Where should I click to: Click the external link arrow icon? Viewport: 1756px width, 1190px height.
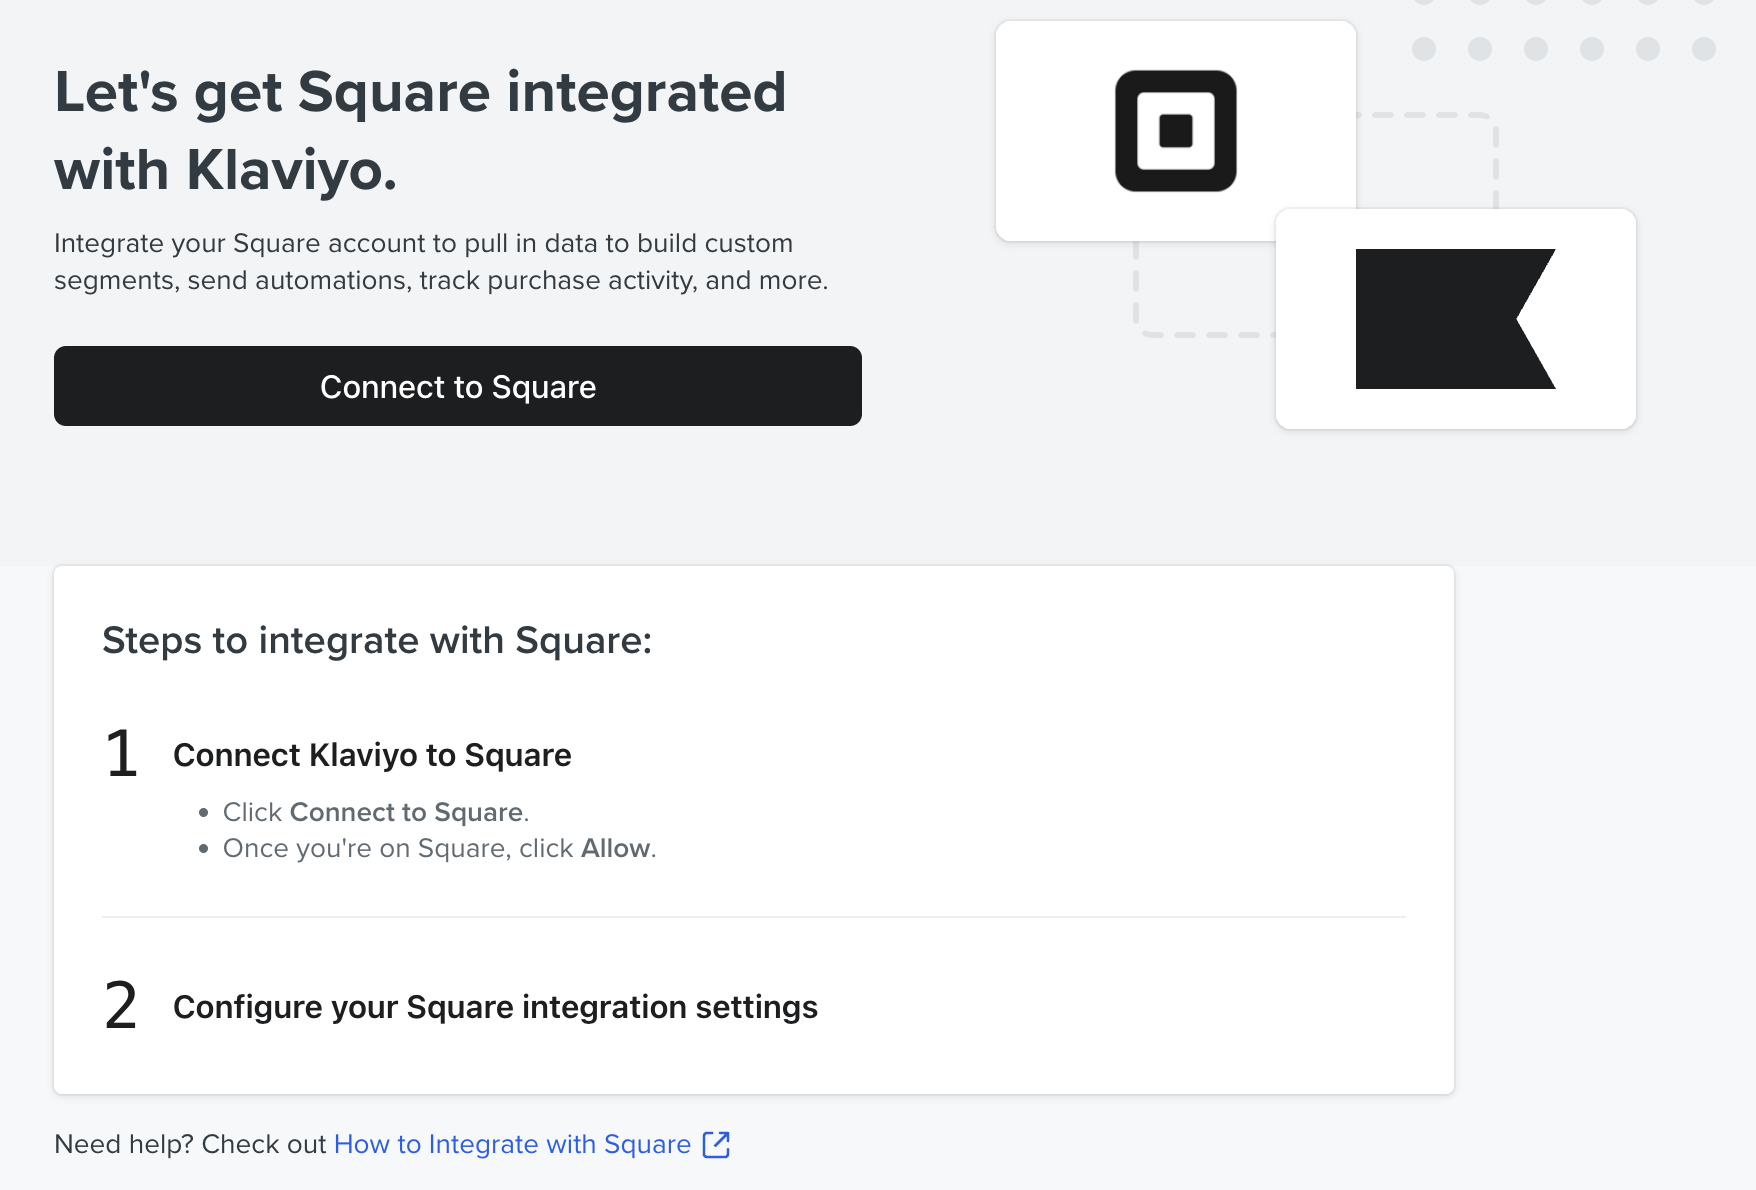click(716, 1144)
